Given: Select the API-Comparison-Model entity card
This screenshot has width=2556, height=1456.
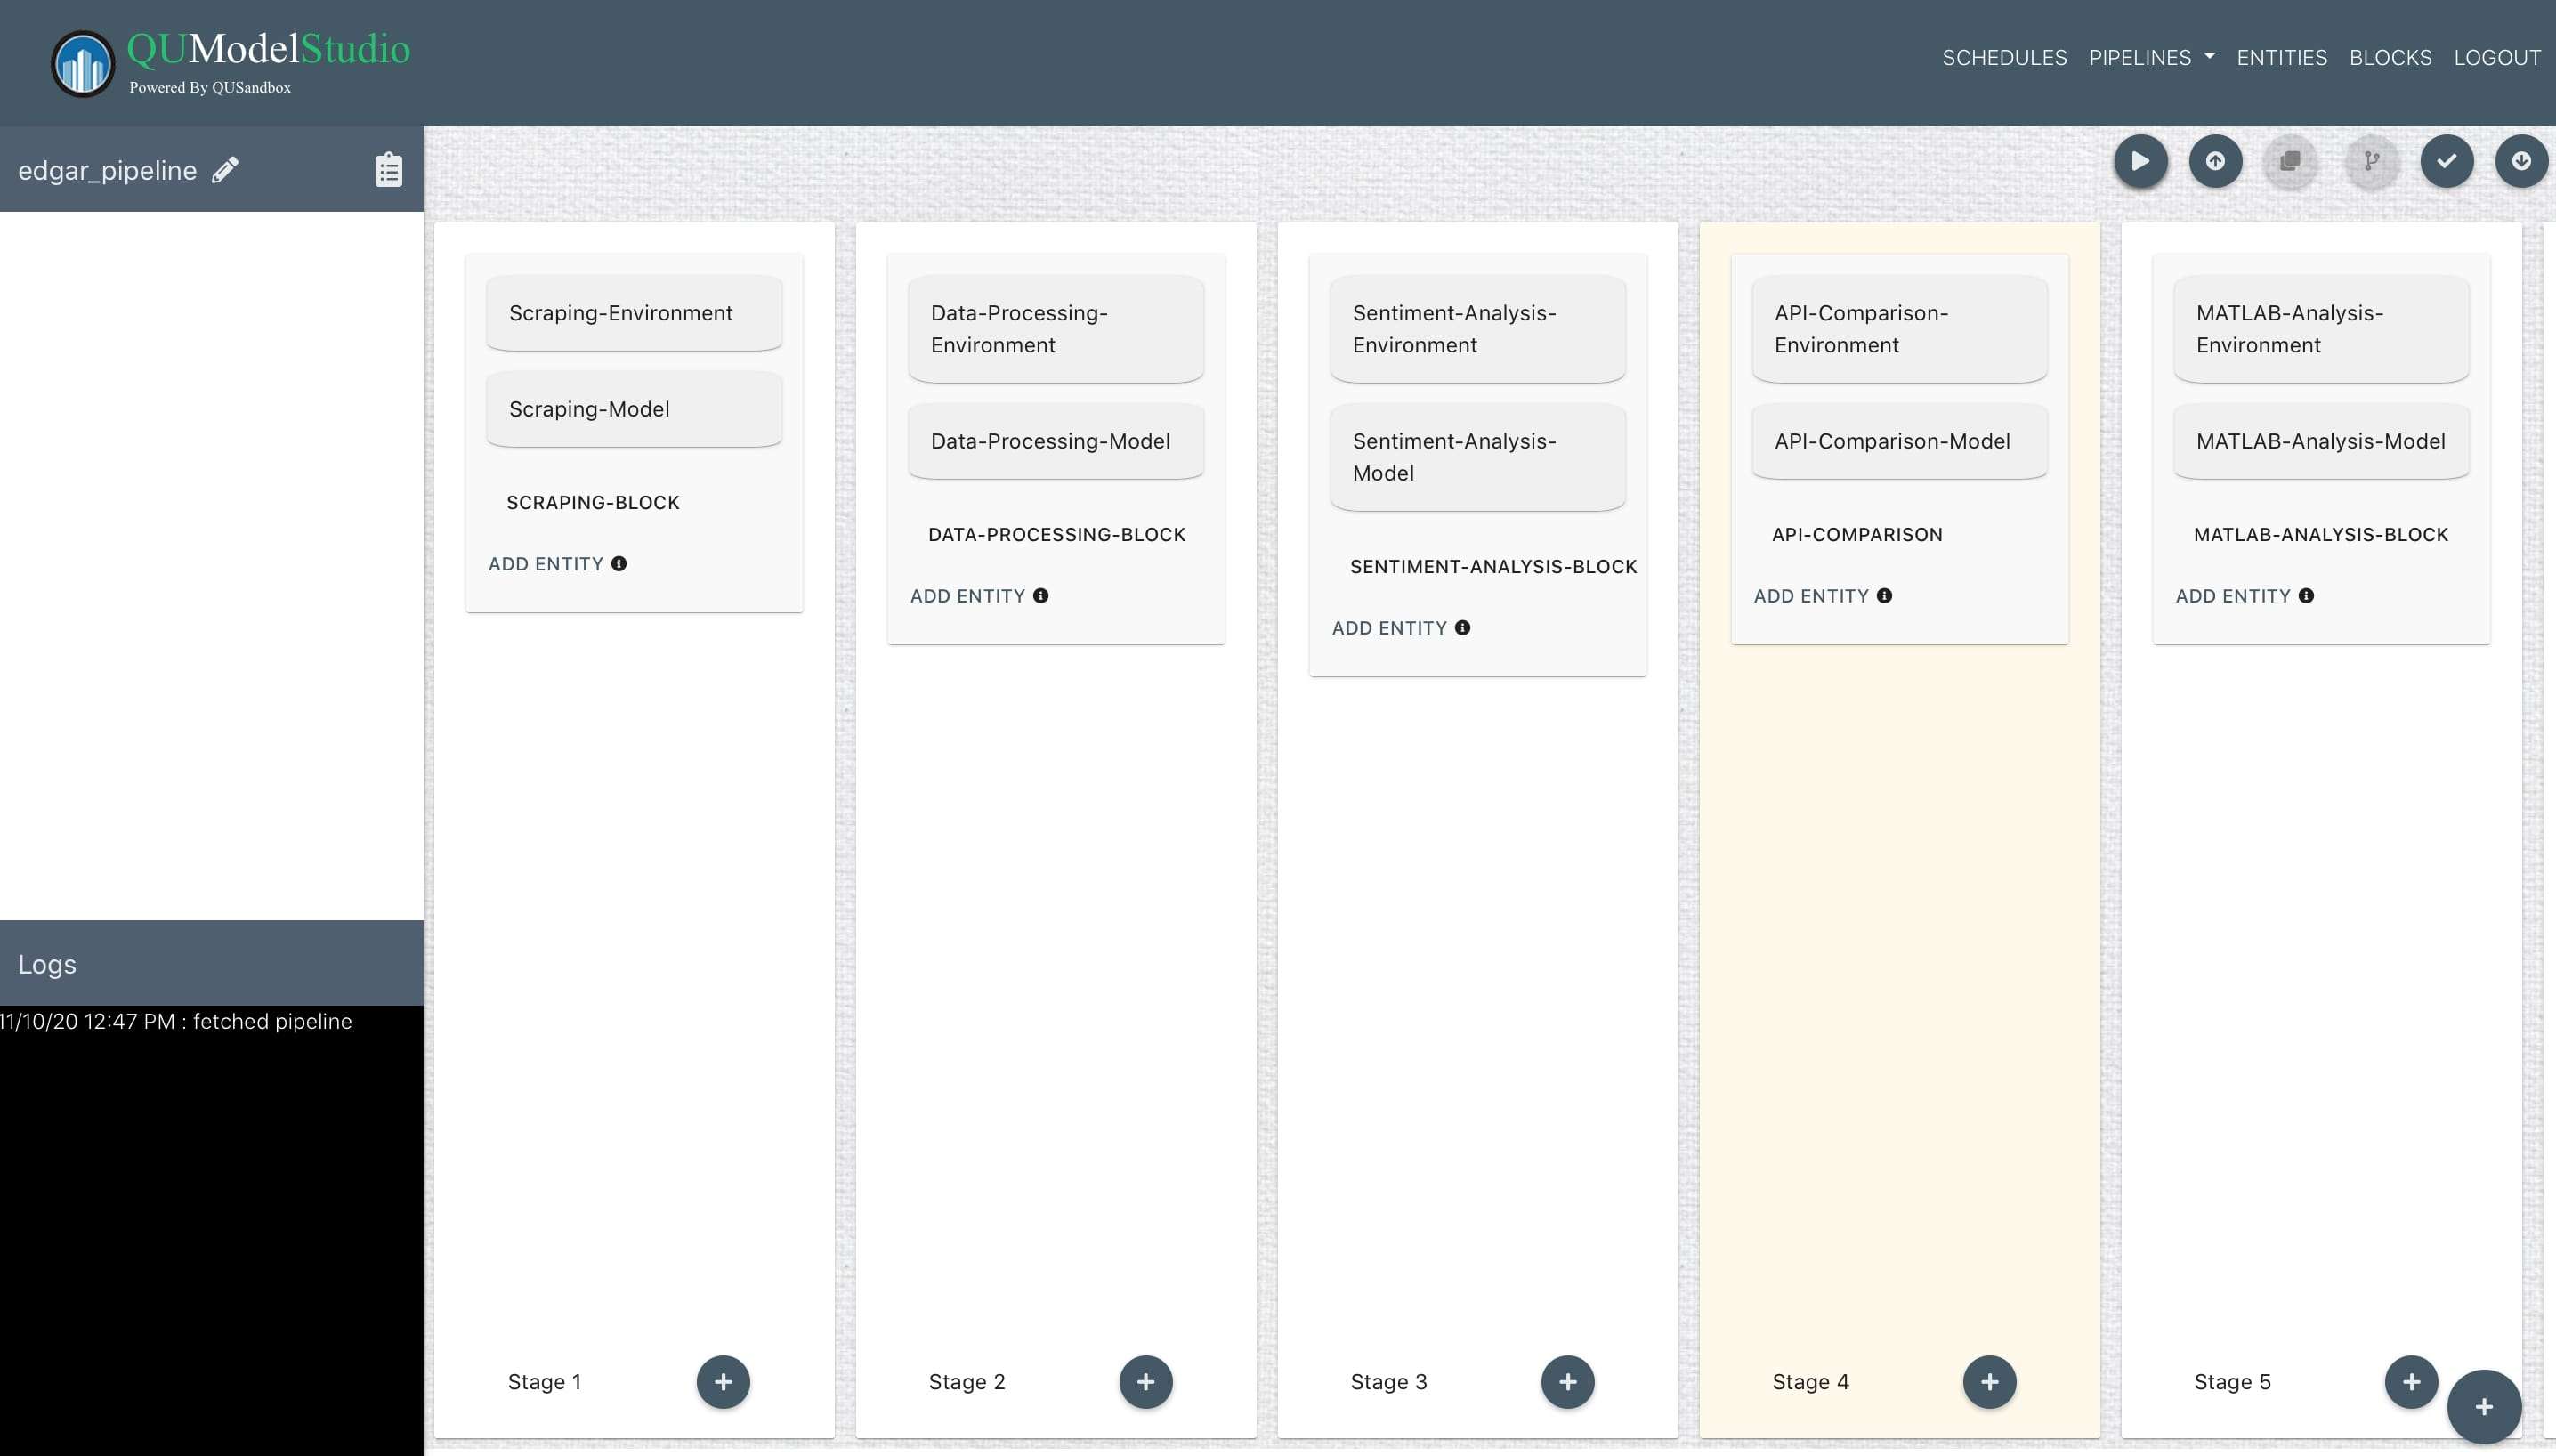Looking at the screenshot, I should (1900, 441).
